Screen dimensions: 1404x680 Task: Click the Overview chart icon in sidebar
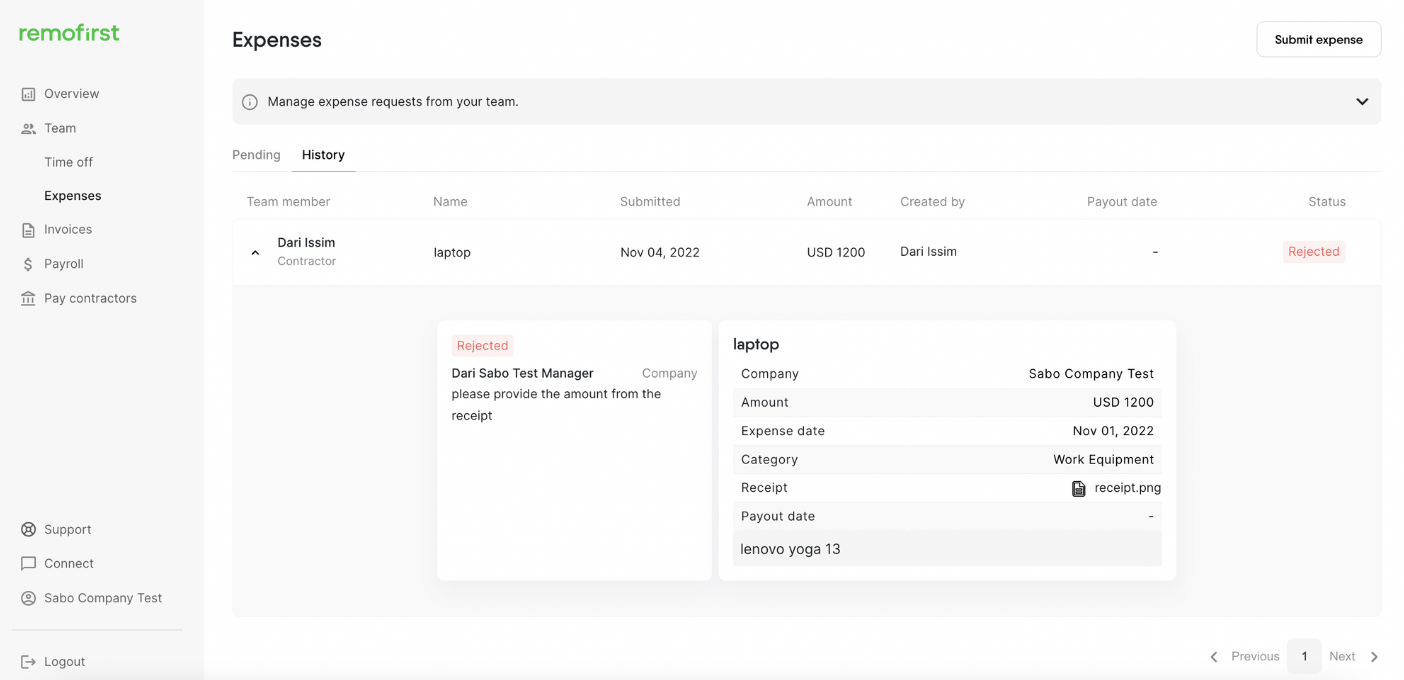coord(28,94)
